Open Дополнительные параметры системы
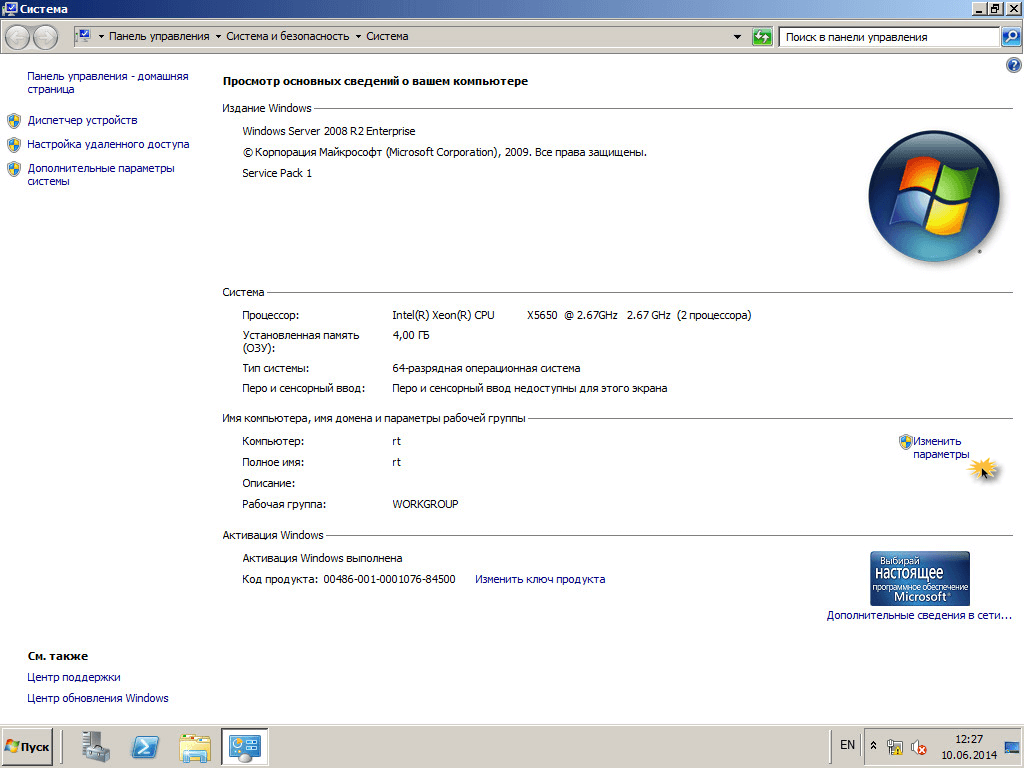Viewport: 1024px width, 768px height. point(101,174)
